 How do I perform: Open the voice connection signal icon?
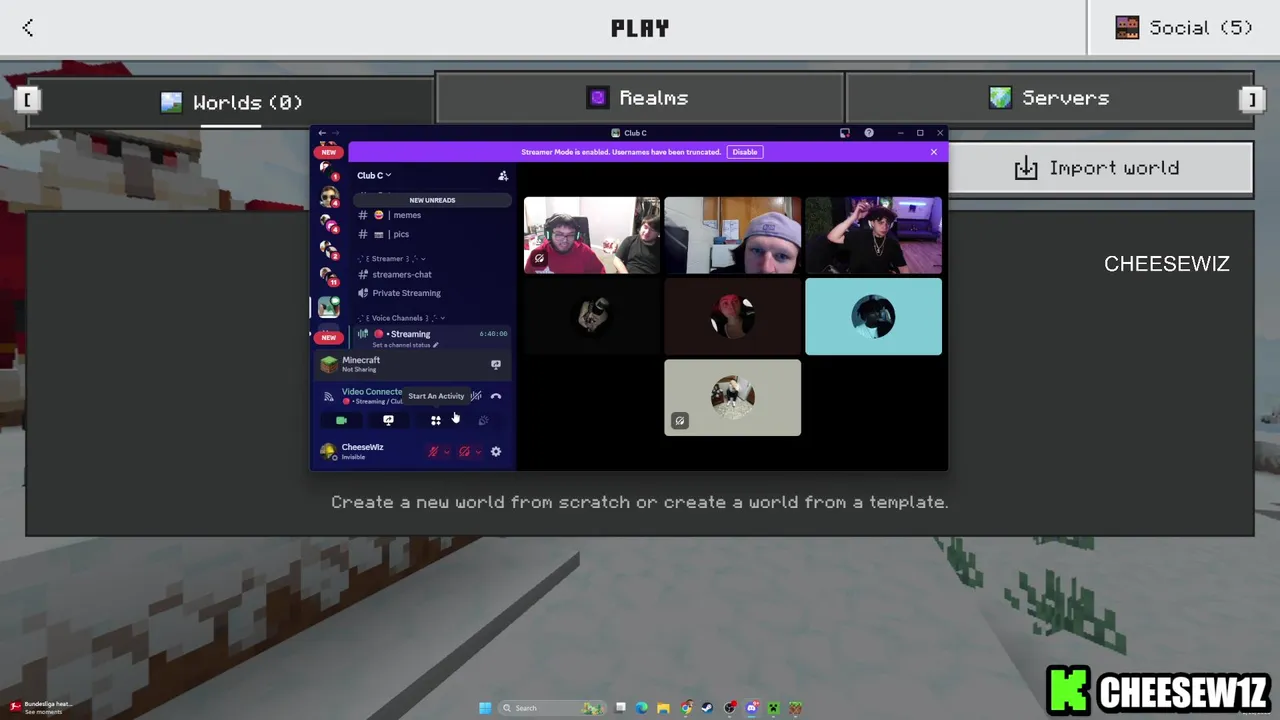click(x=329, y=396)
